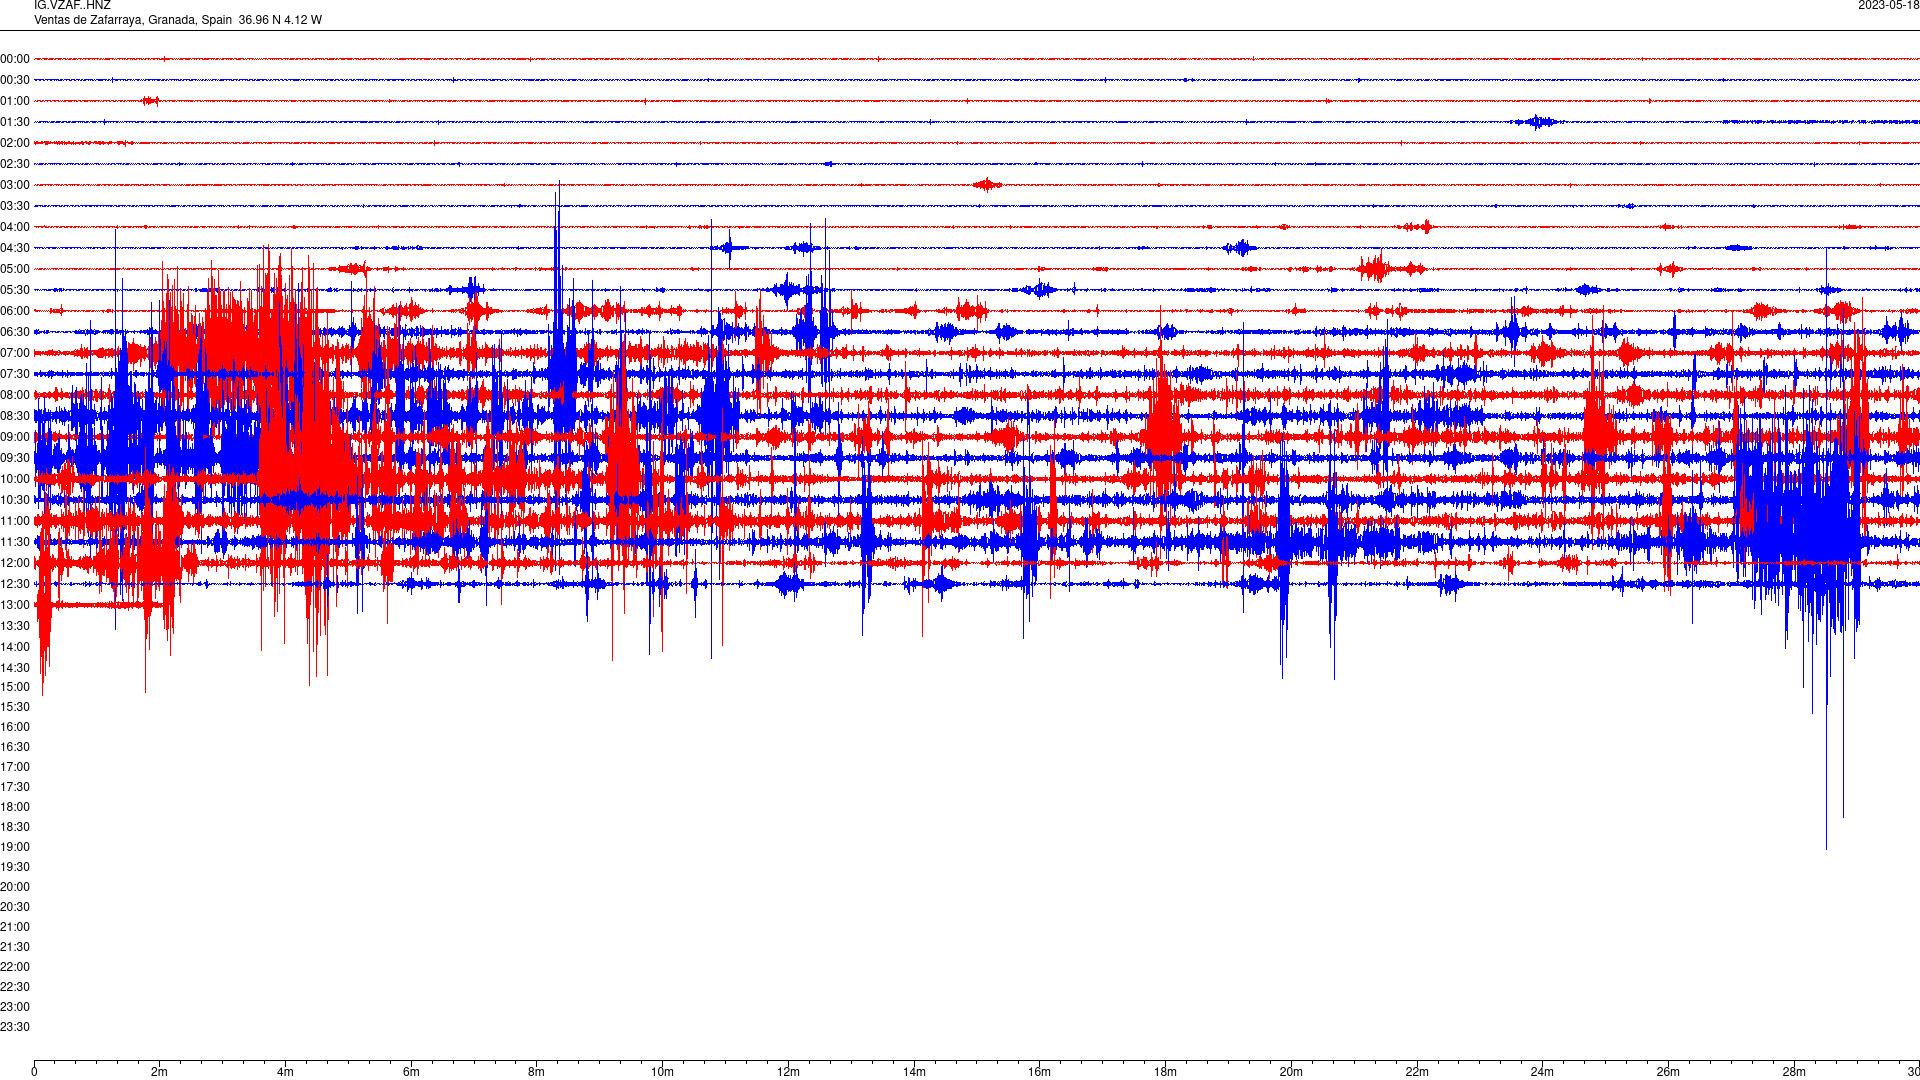This screenshot has width=1920, height=1080.
Task: Click the 22m tick on the minute axis
Action: (1417, 1072)
